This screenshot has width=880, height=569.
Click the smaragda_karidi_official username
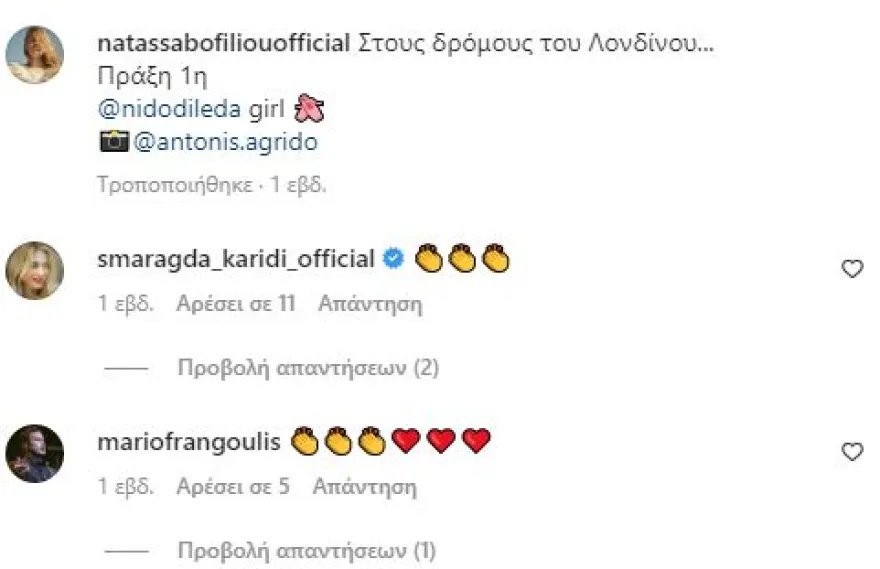(236, 259)
